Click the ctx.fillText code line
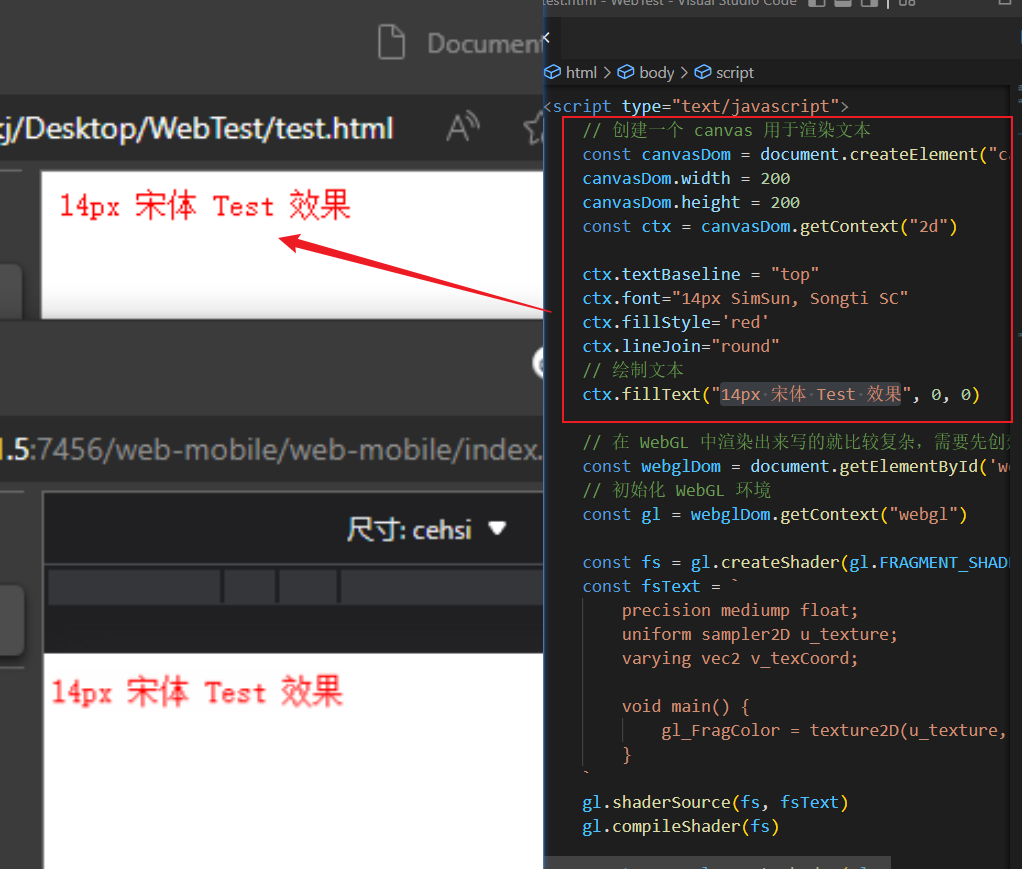1022x869 pixels. click(x=781, y=394)
